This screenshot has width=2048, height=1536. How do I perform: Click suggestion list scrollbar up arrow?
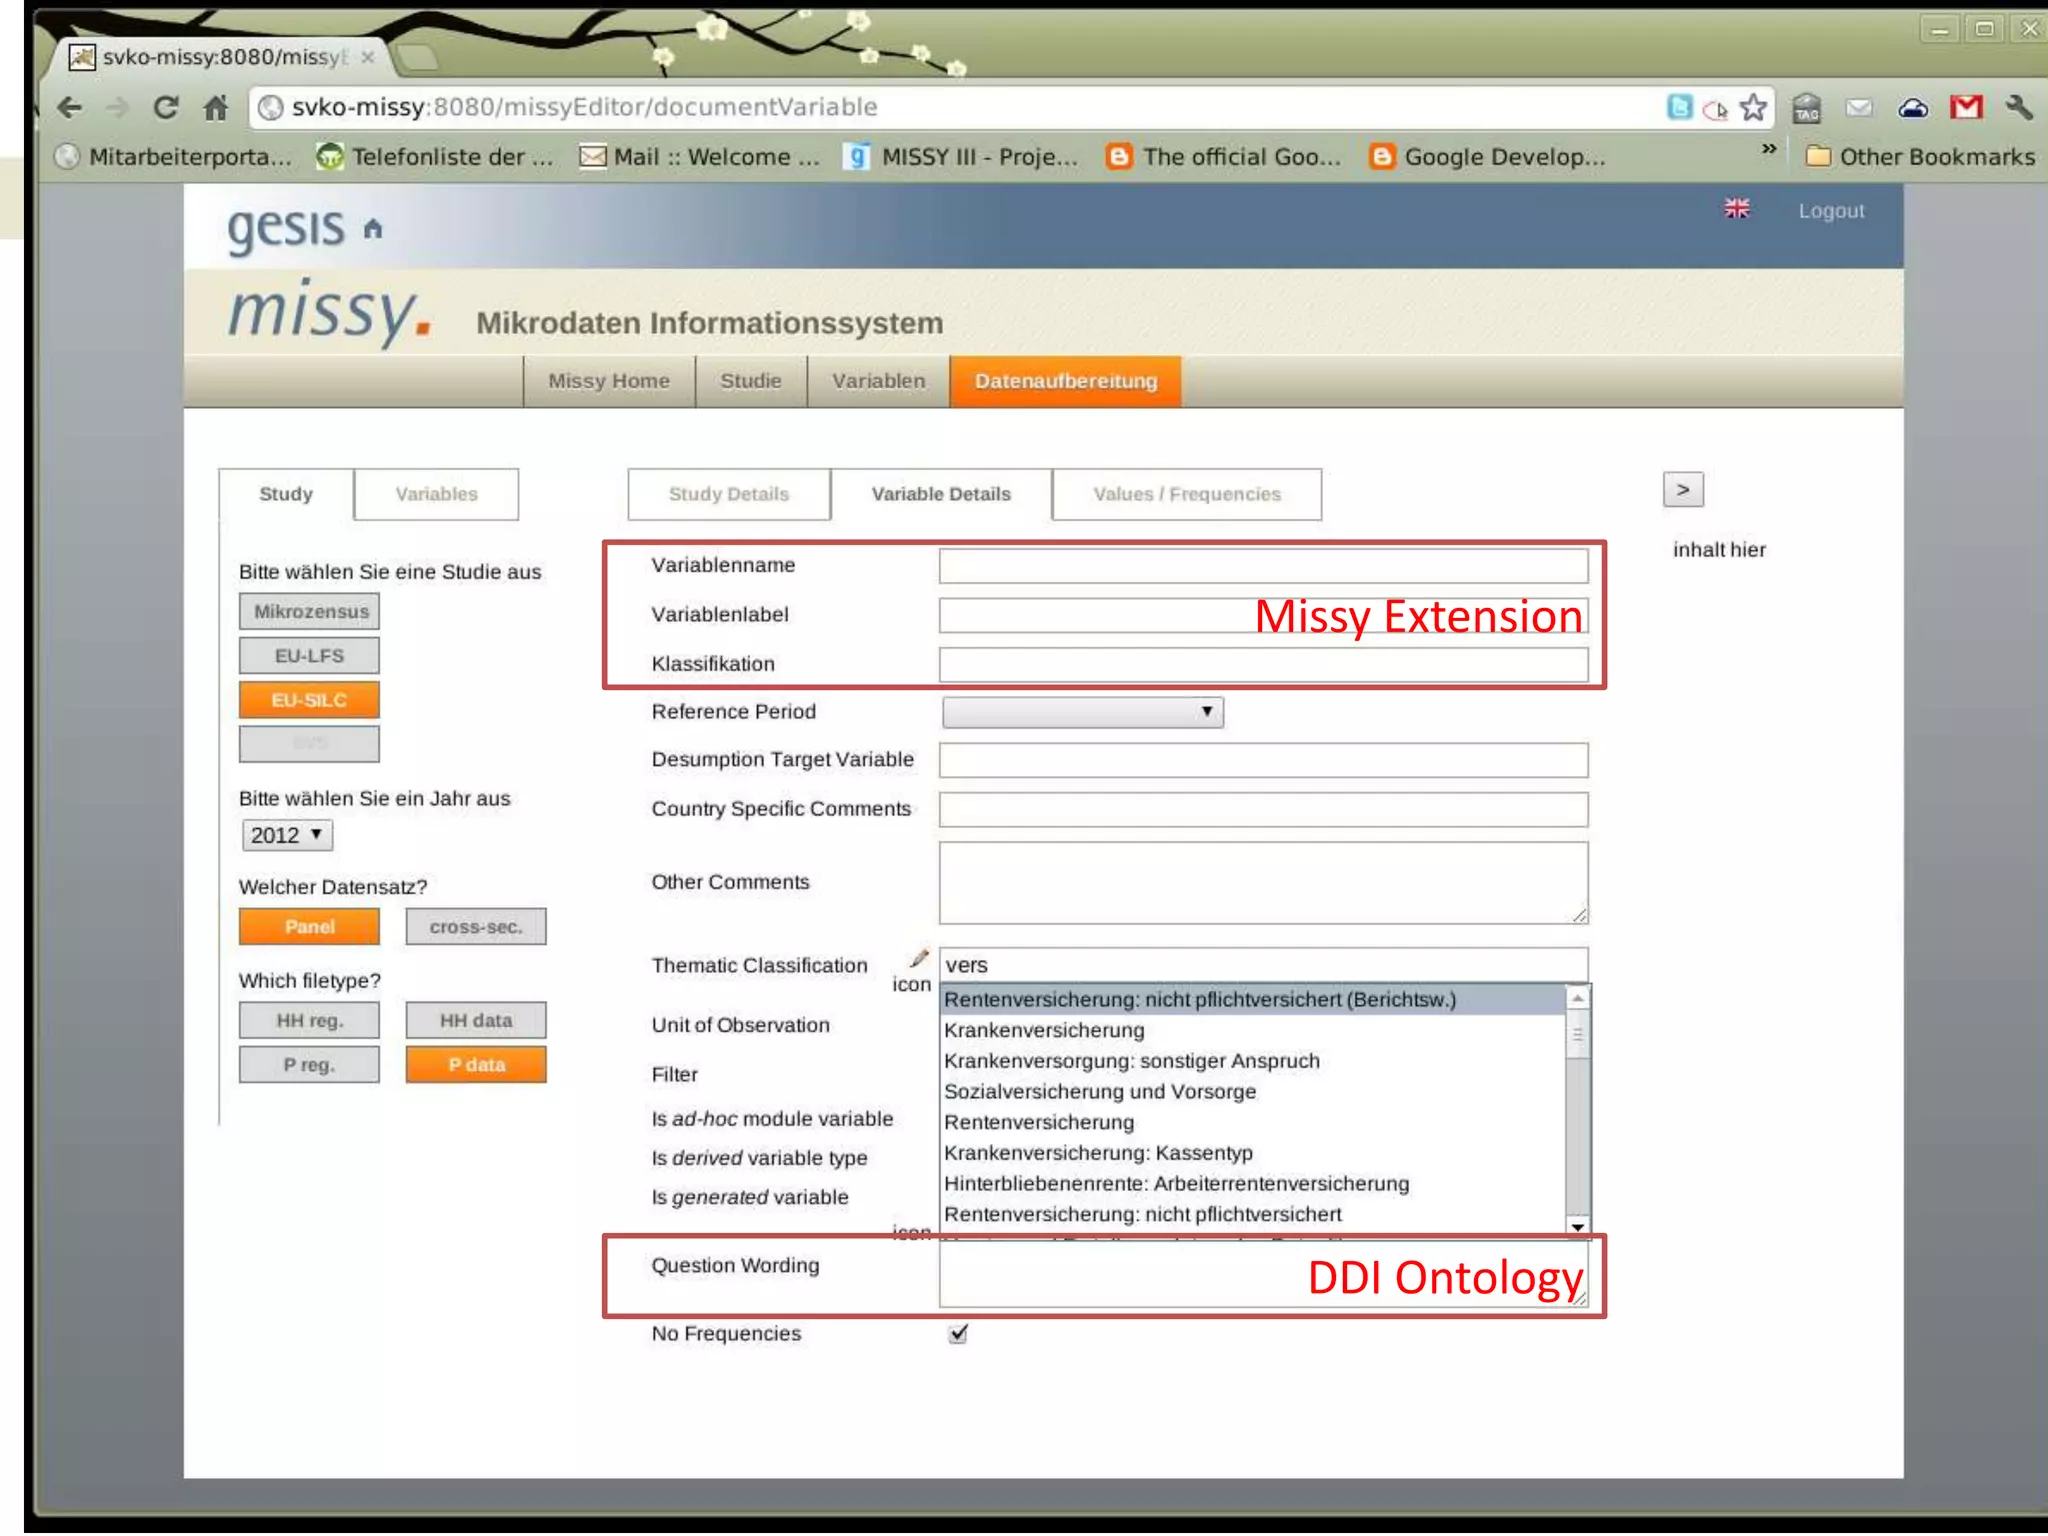[x=1577, y=998]
